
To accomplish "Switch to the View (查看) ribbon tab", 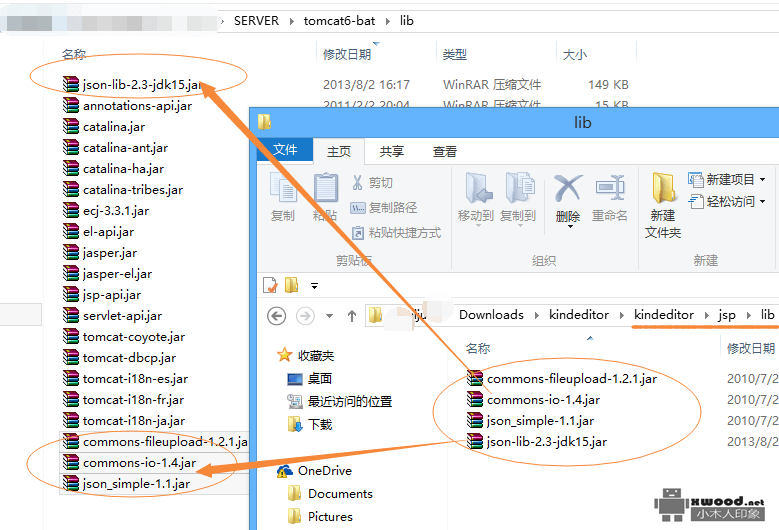I will point(445,151).
